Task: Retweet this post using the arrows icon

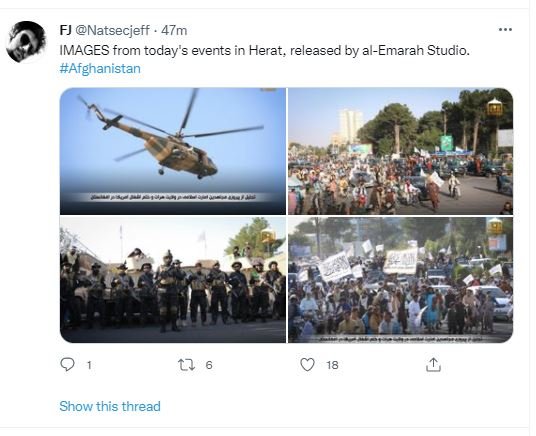Action: (x=187, y=365)
